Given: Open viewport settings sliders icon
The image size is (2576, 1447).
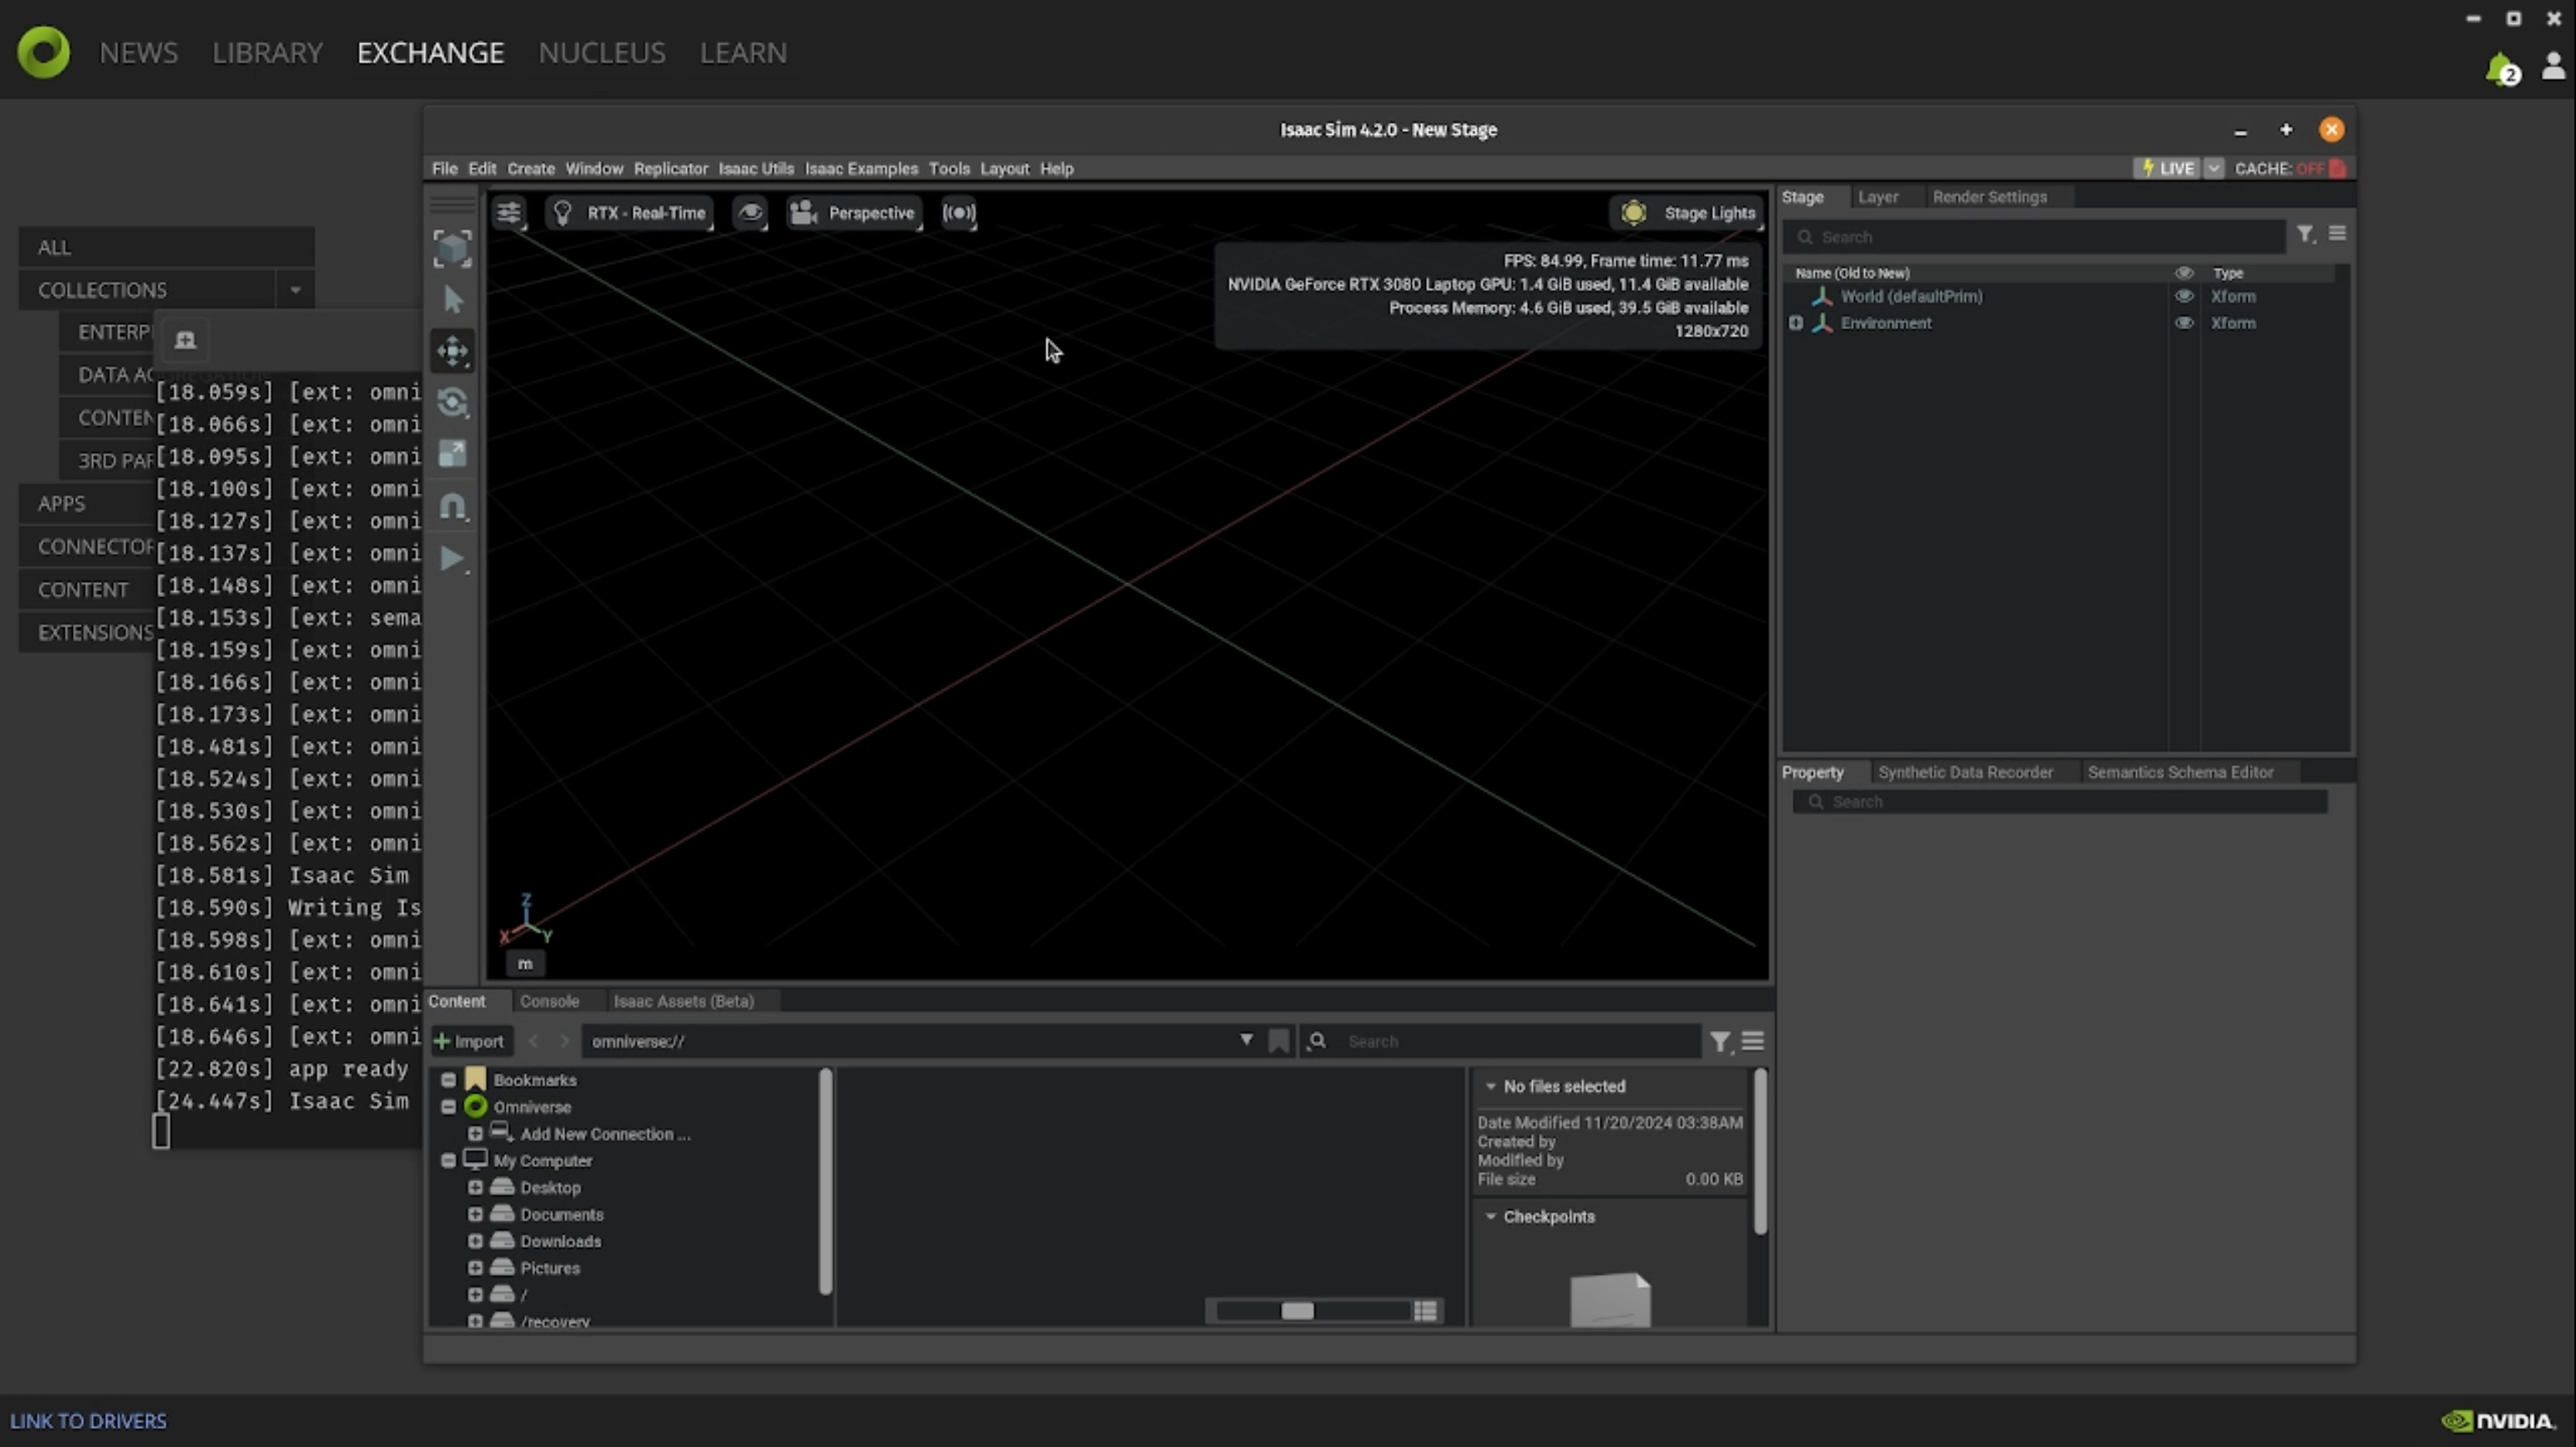Looking at the screenshot, I should point(509,213).
